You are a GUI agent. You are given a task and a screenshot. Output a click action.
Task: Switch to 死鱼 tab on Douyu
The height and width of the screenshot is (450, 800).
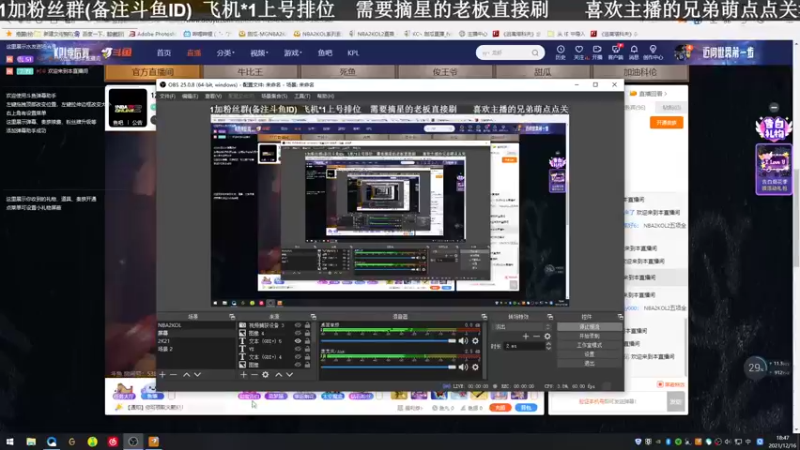(347, 72)
